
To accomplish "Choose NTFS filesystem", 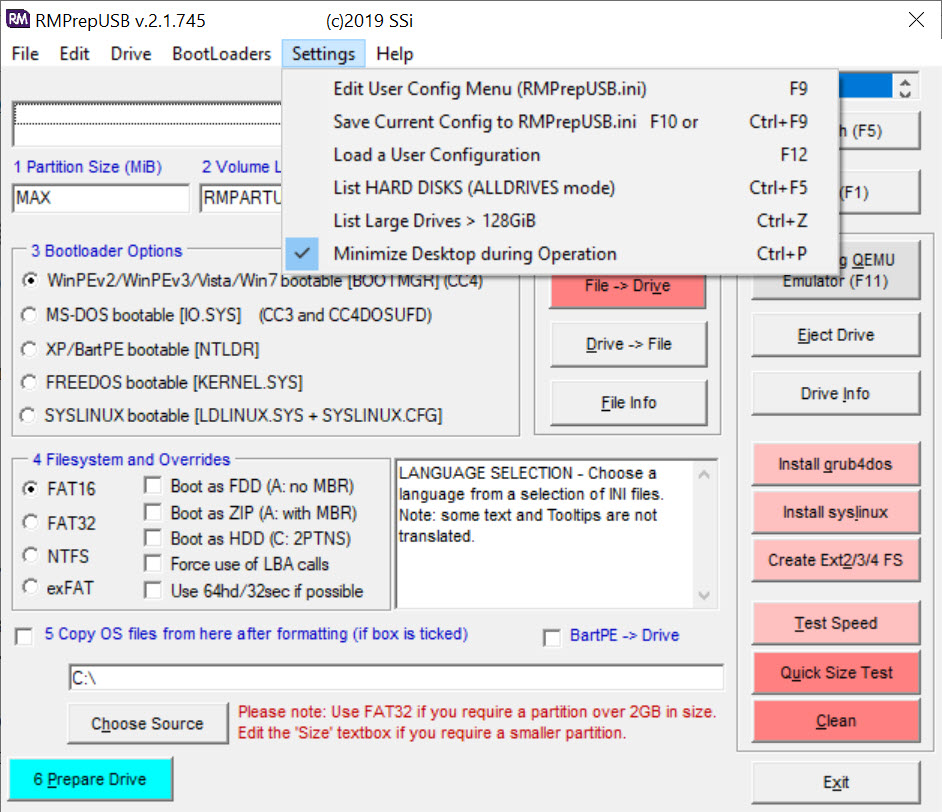I will point(30,556).
